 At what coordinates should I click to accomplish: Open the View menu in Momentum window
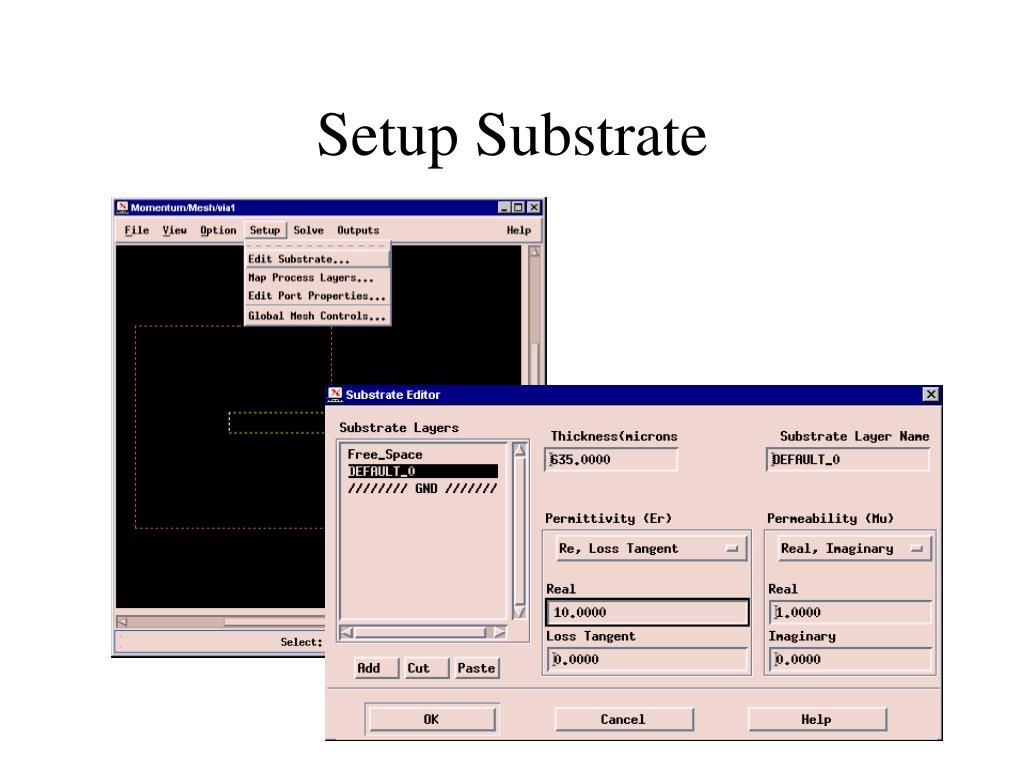[174, 231]
